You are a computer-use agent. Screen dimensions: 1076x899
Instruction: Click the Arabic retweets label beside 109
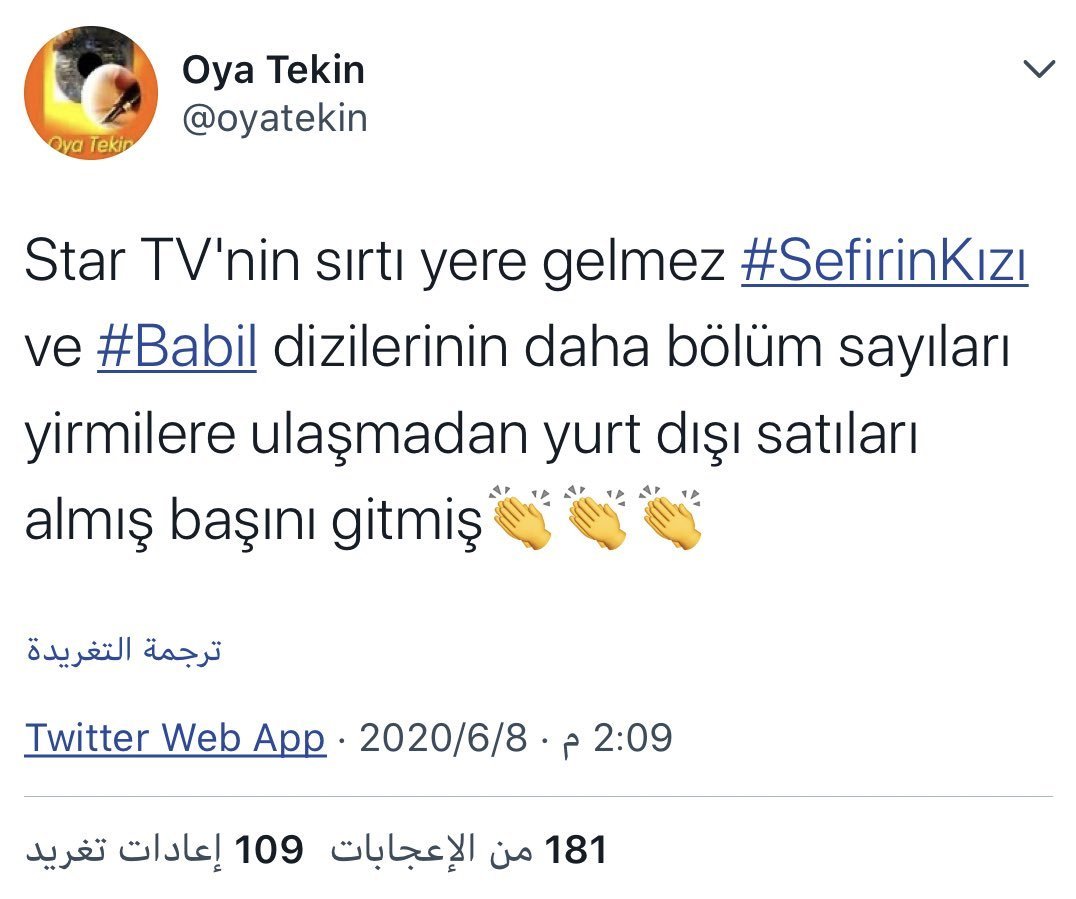click(x=124, y=850)
